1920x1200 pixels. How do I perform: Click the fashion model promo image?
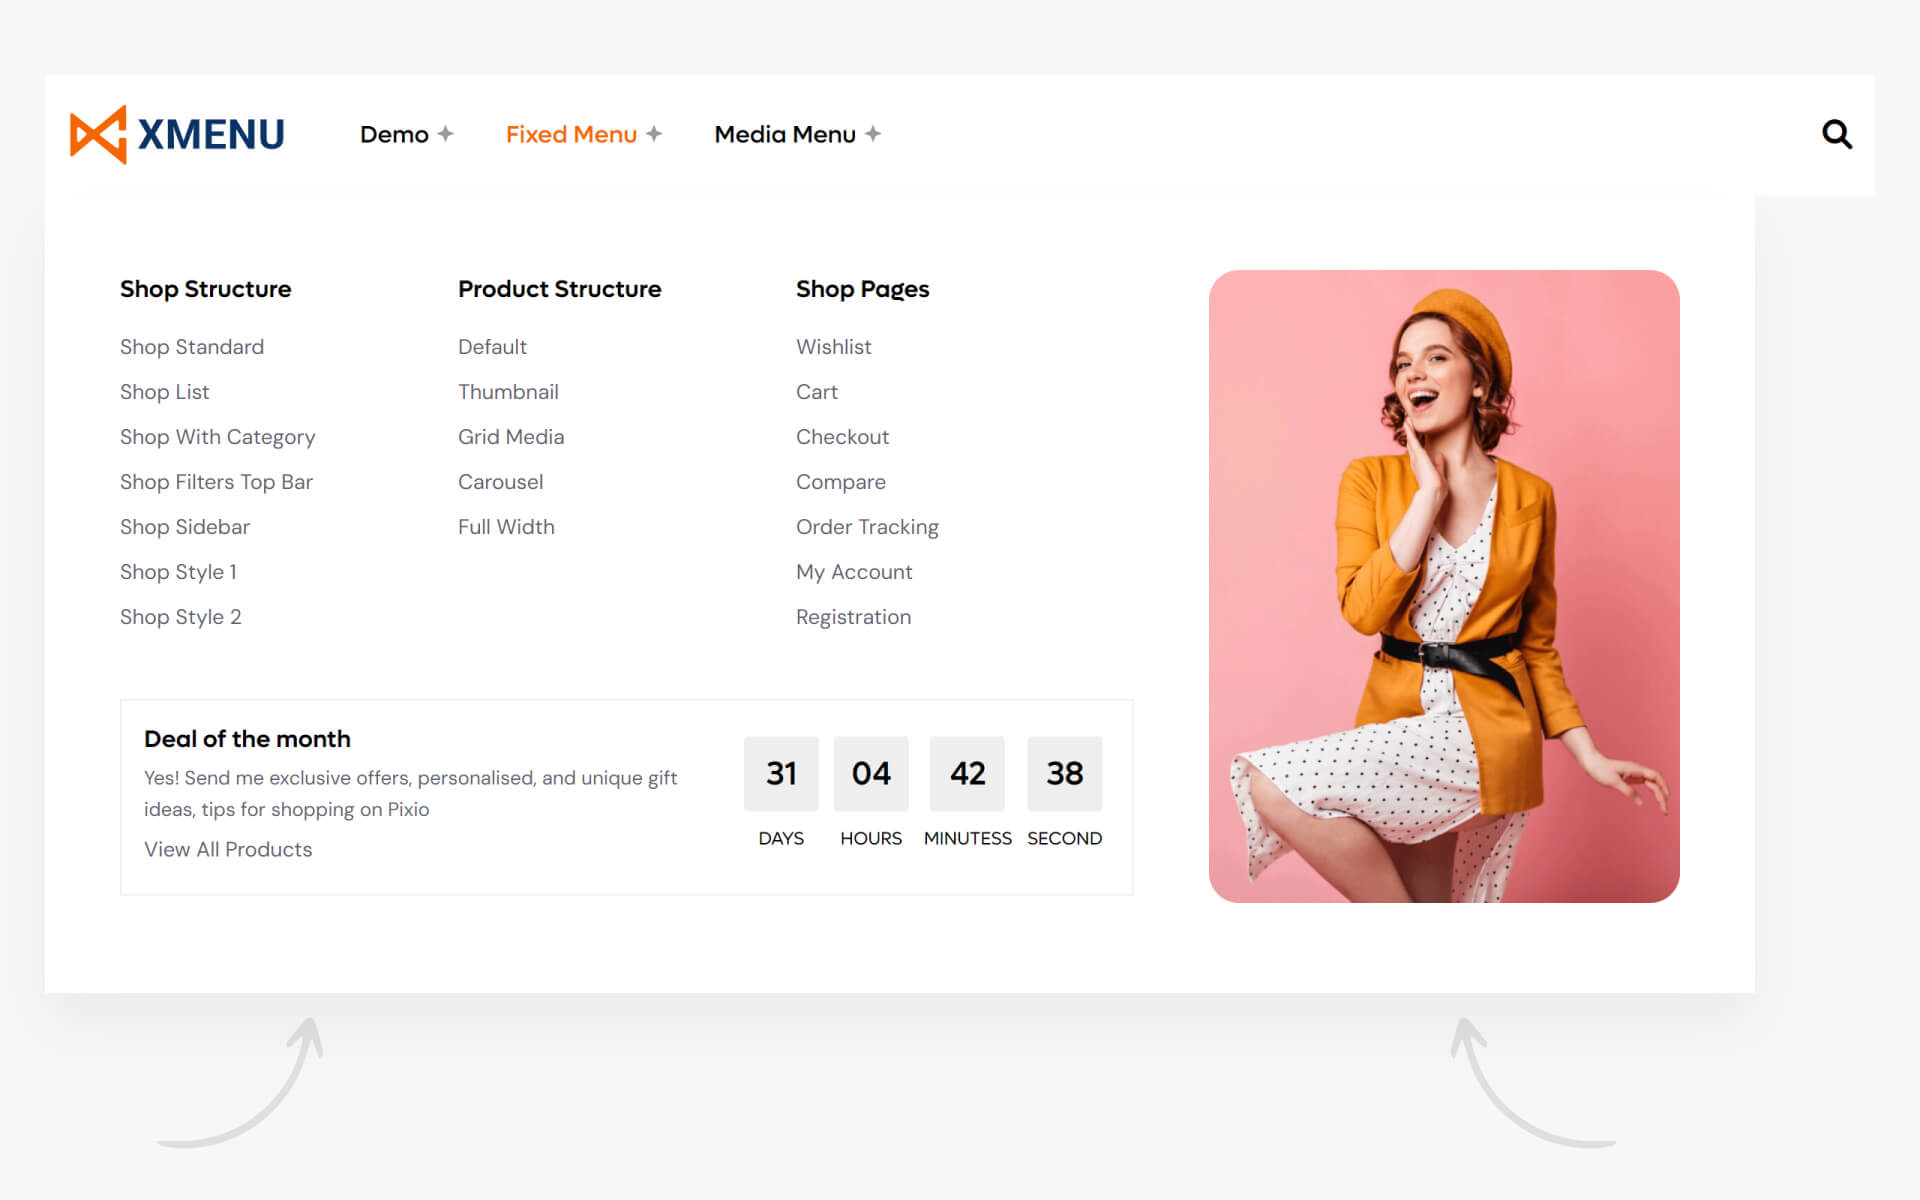click(x=1443, y=586)
